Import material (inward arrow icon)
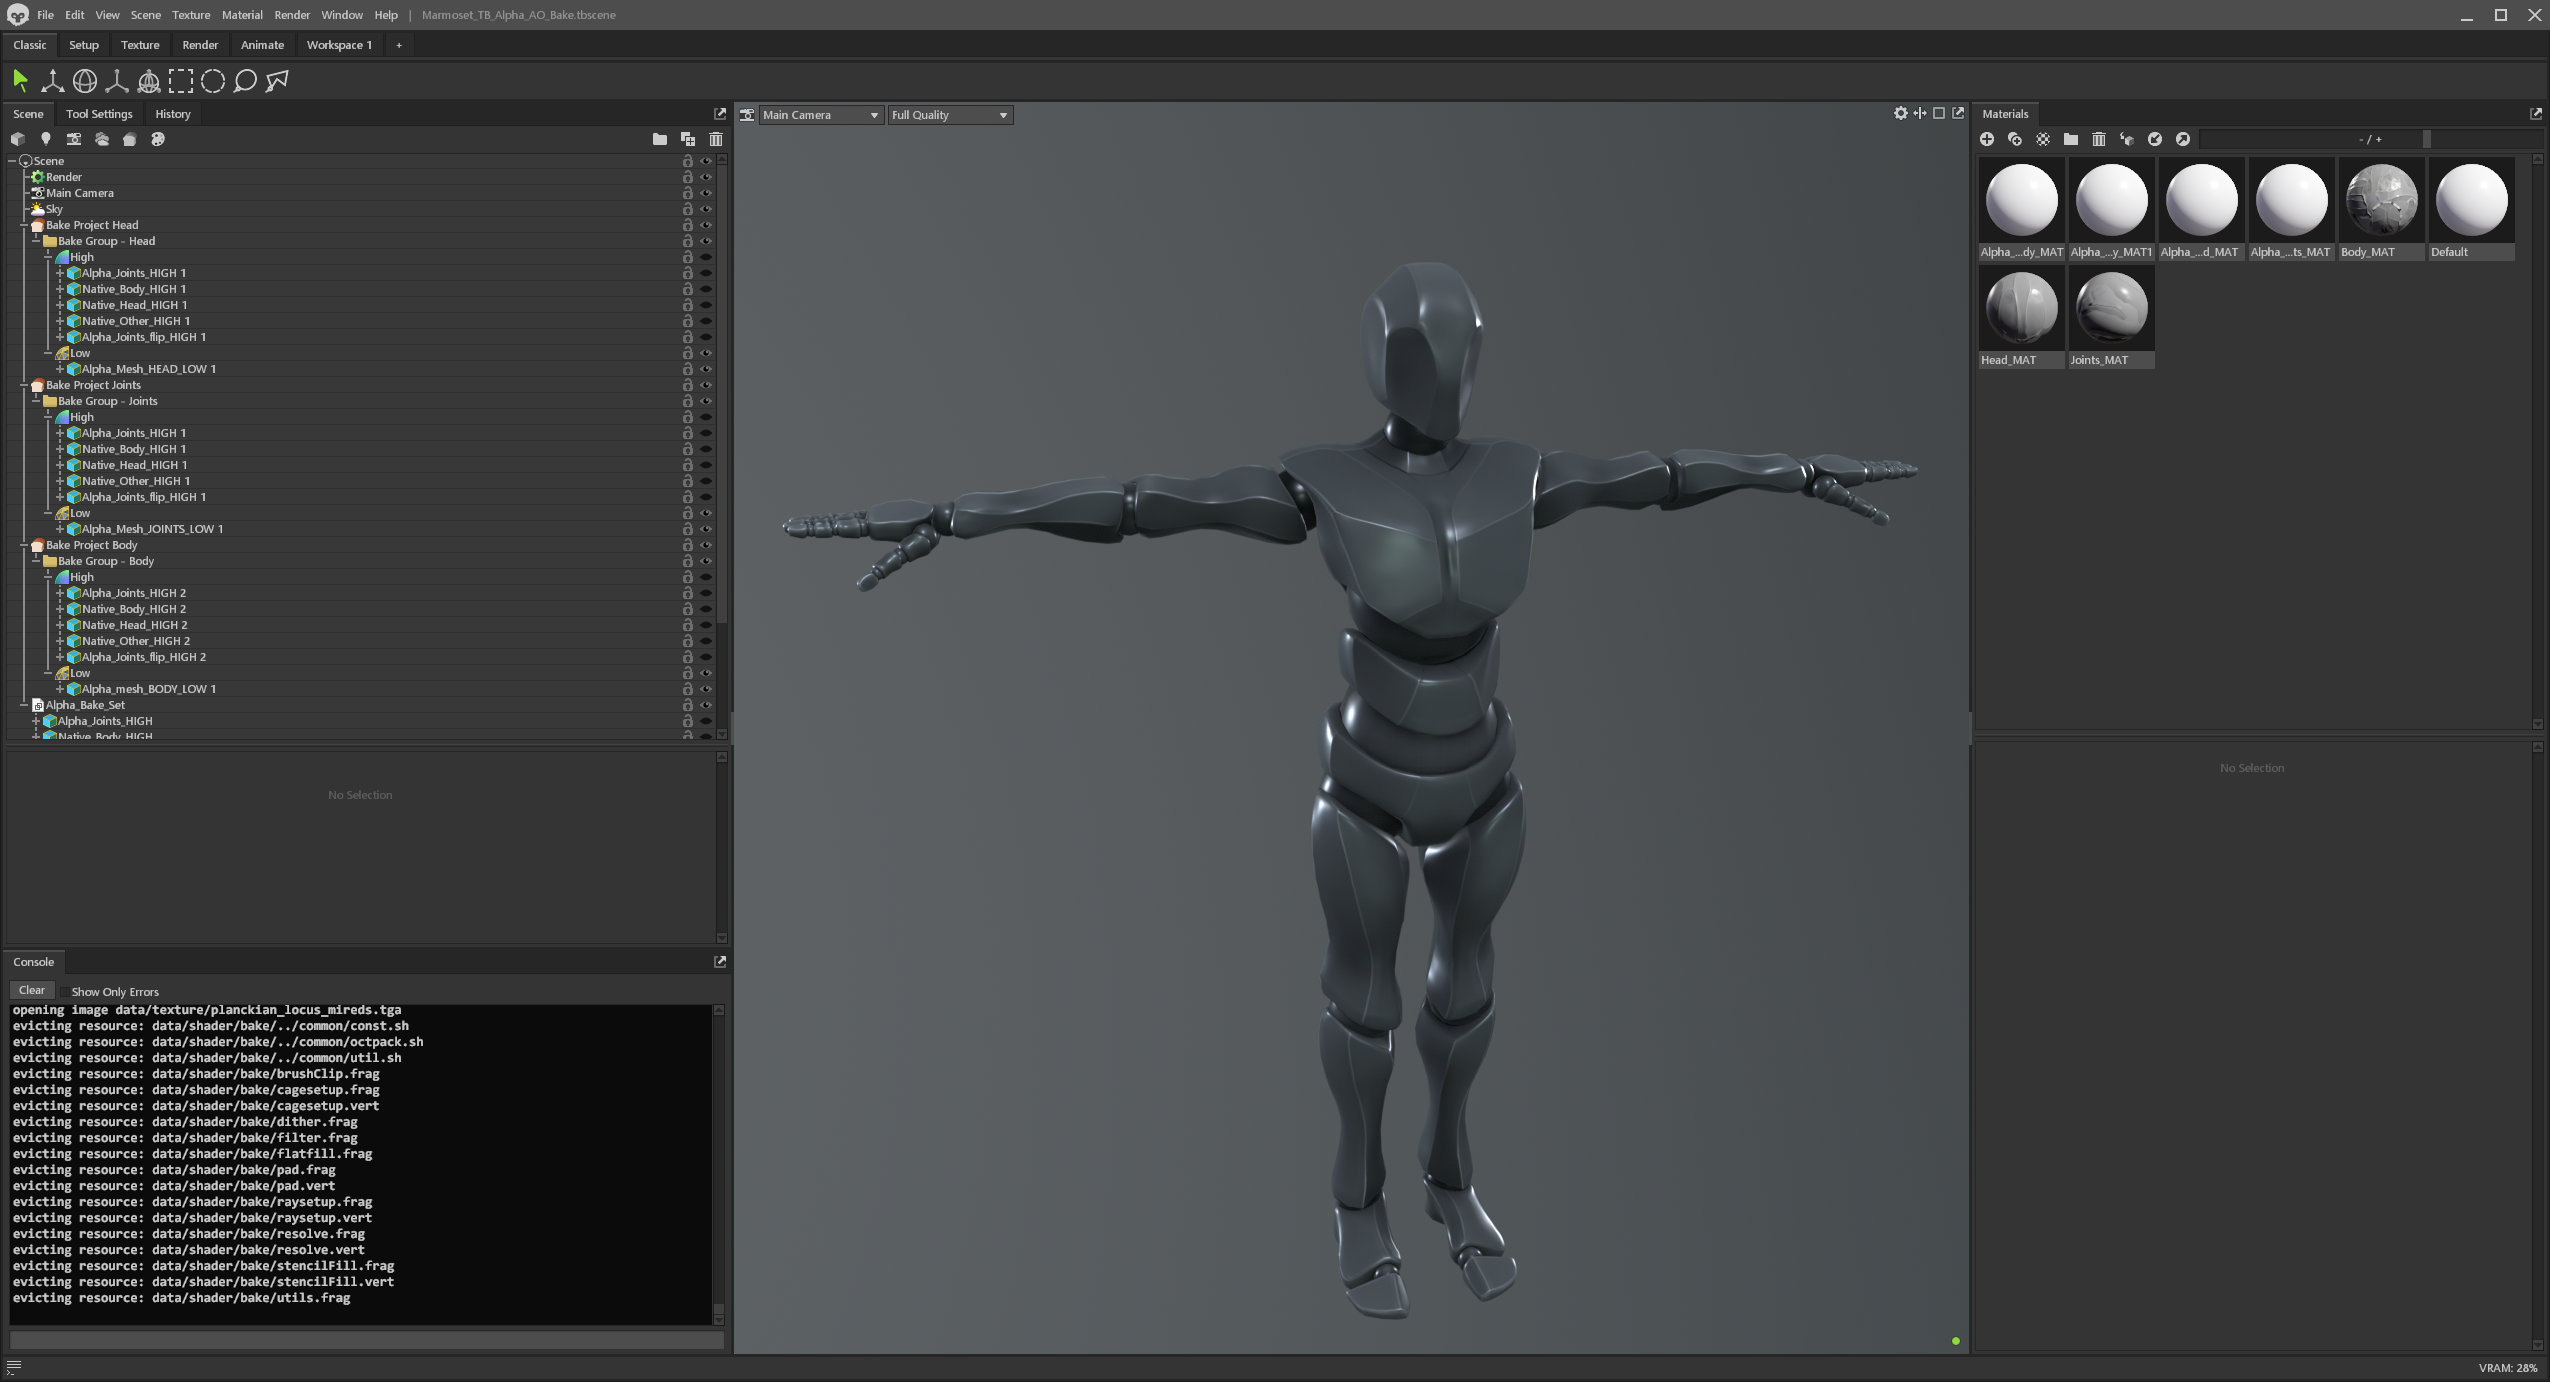 2154,139
